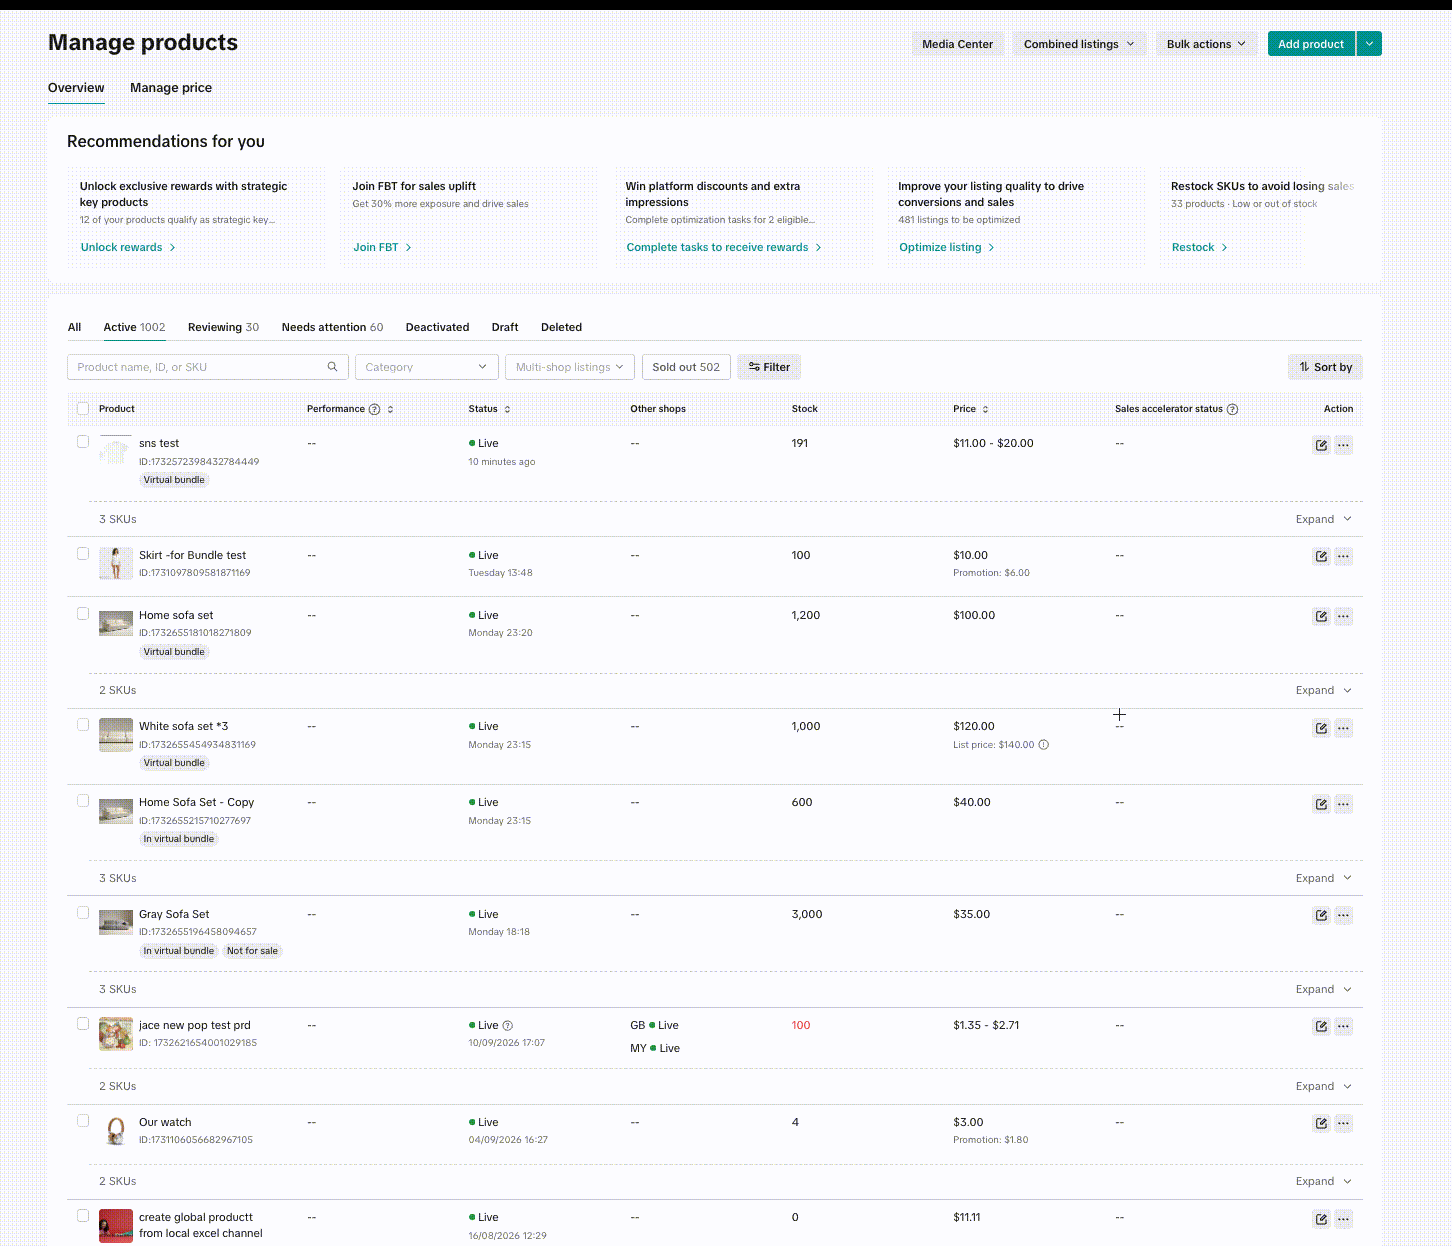
Task: Select the Skirt -for Bundle test checkbox
Action: point(83,554)
